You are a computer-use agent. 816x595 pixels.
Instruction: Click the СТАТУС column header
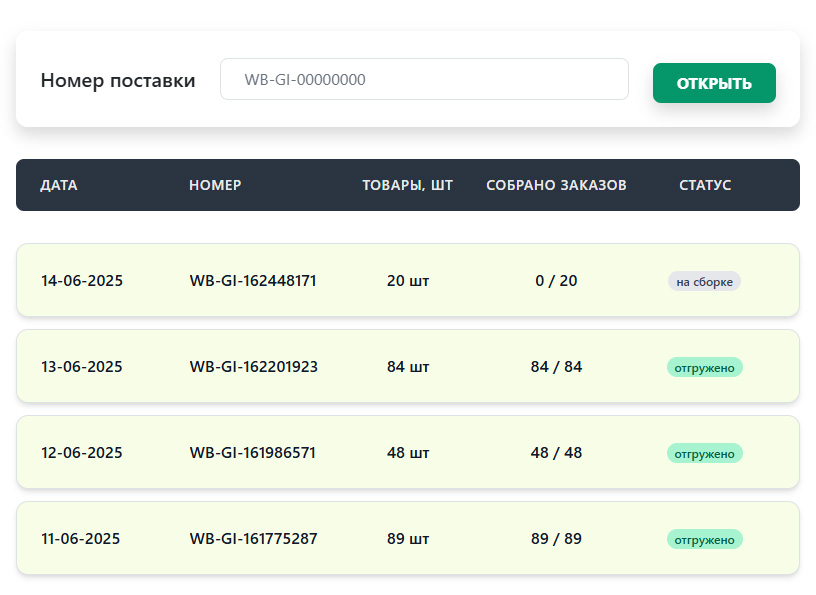pos(705,185)
